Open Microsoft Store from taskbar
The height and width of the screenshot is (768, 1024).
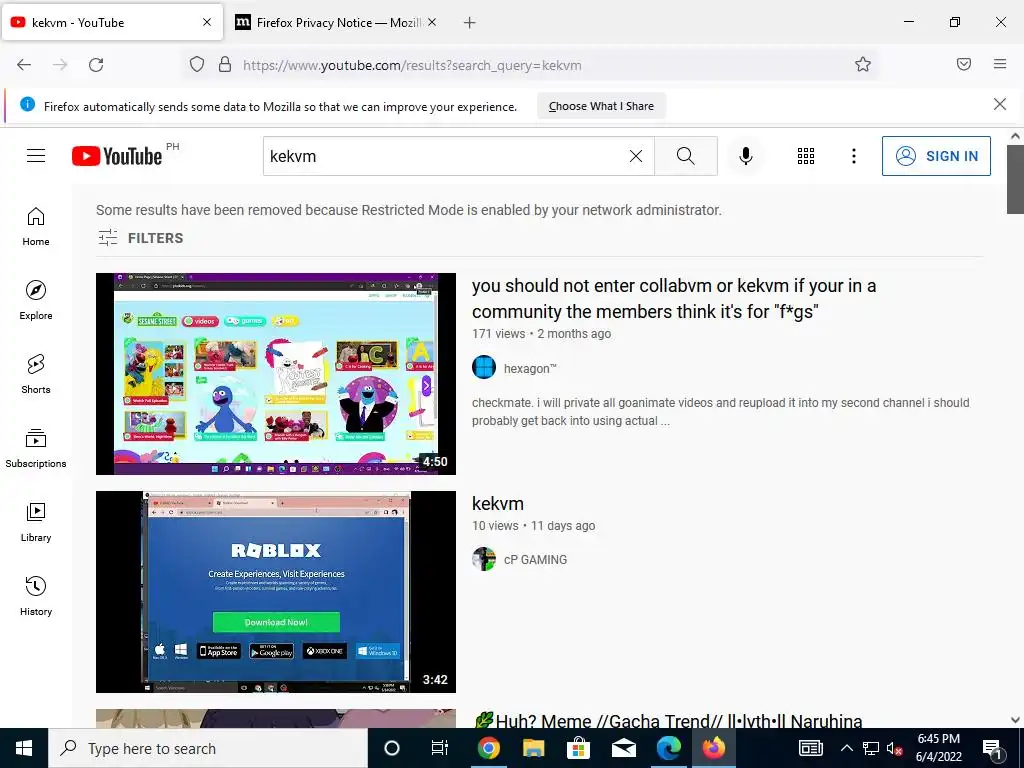(x=579, y=748)
